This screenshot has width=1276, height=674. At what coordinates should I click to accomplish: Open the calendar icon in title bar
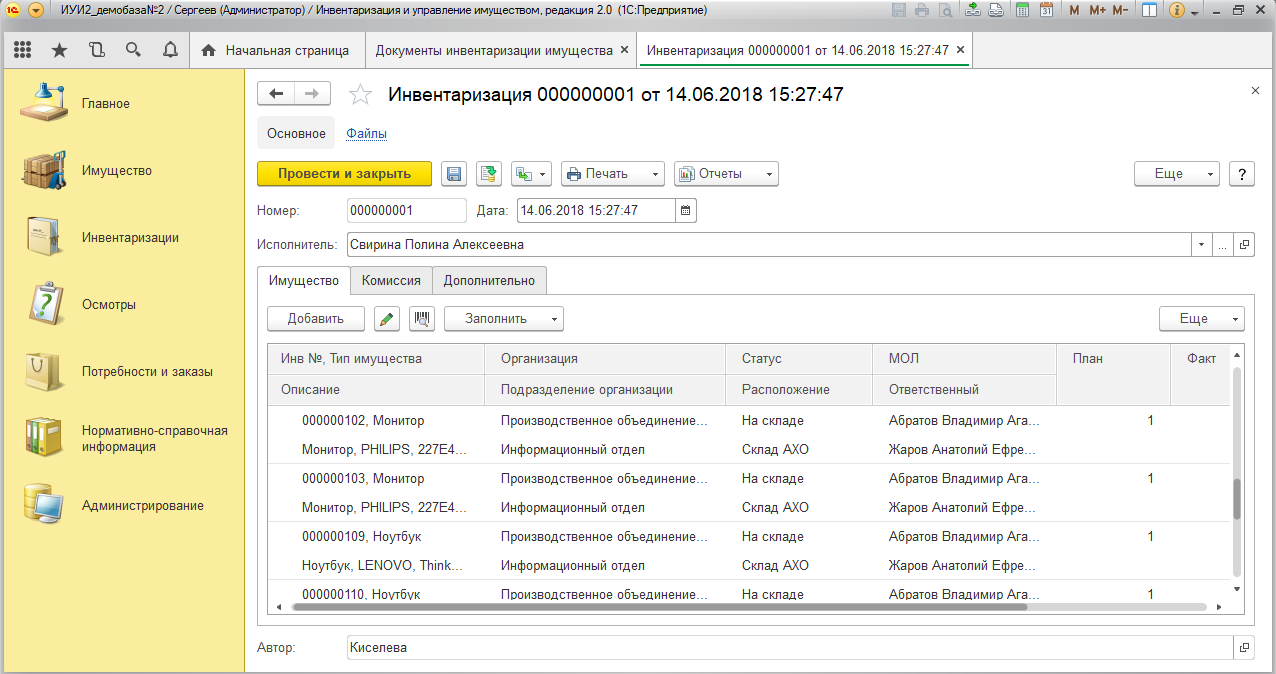(1045, 10)
